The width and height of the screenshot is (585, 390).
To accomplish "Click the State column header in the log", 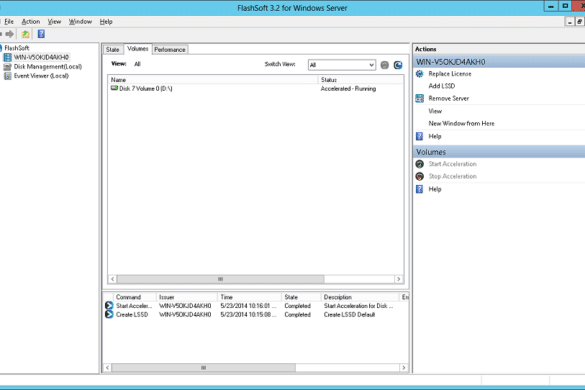I will (x=301, y=297).
